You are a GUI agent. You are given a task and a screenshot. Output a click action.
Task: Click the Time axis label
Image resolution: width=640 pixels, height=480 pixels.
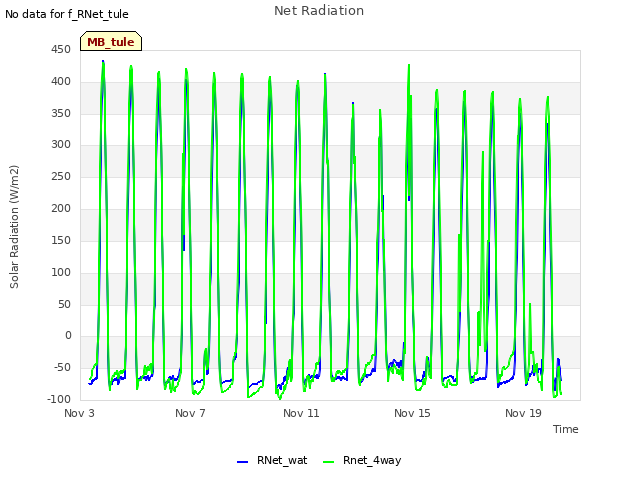tap(565, 429)
